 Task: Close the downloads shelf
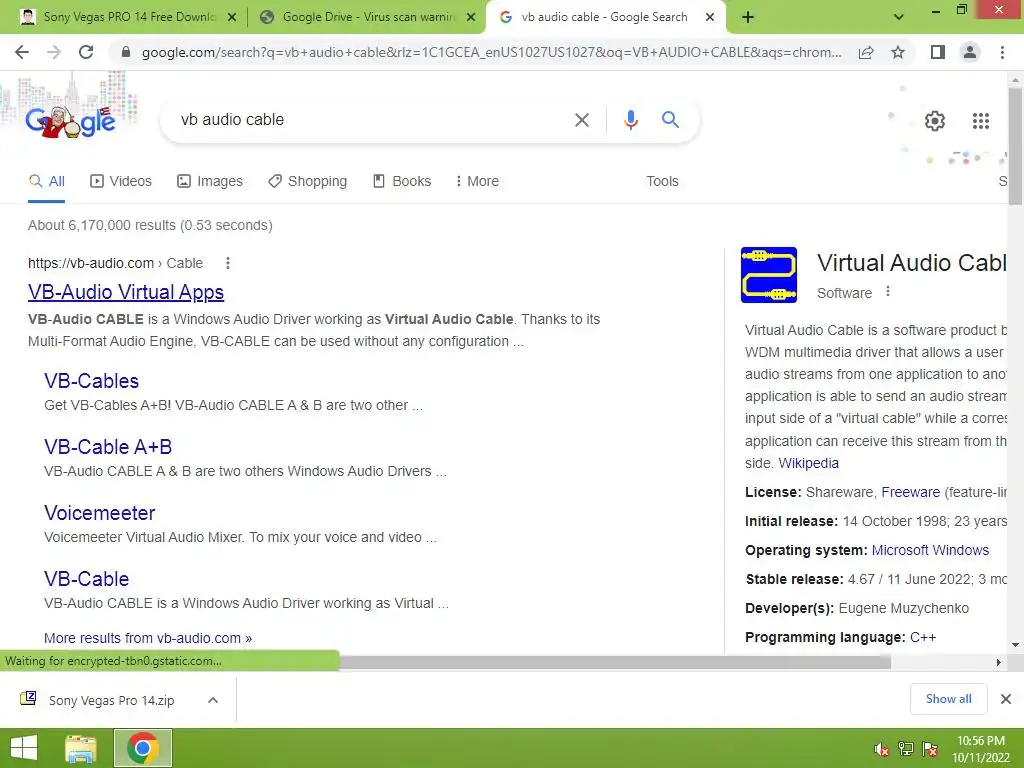pos(1006,699)
